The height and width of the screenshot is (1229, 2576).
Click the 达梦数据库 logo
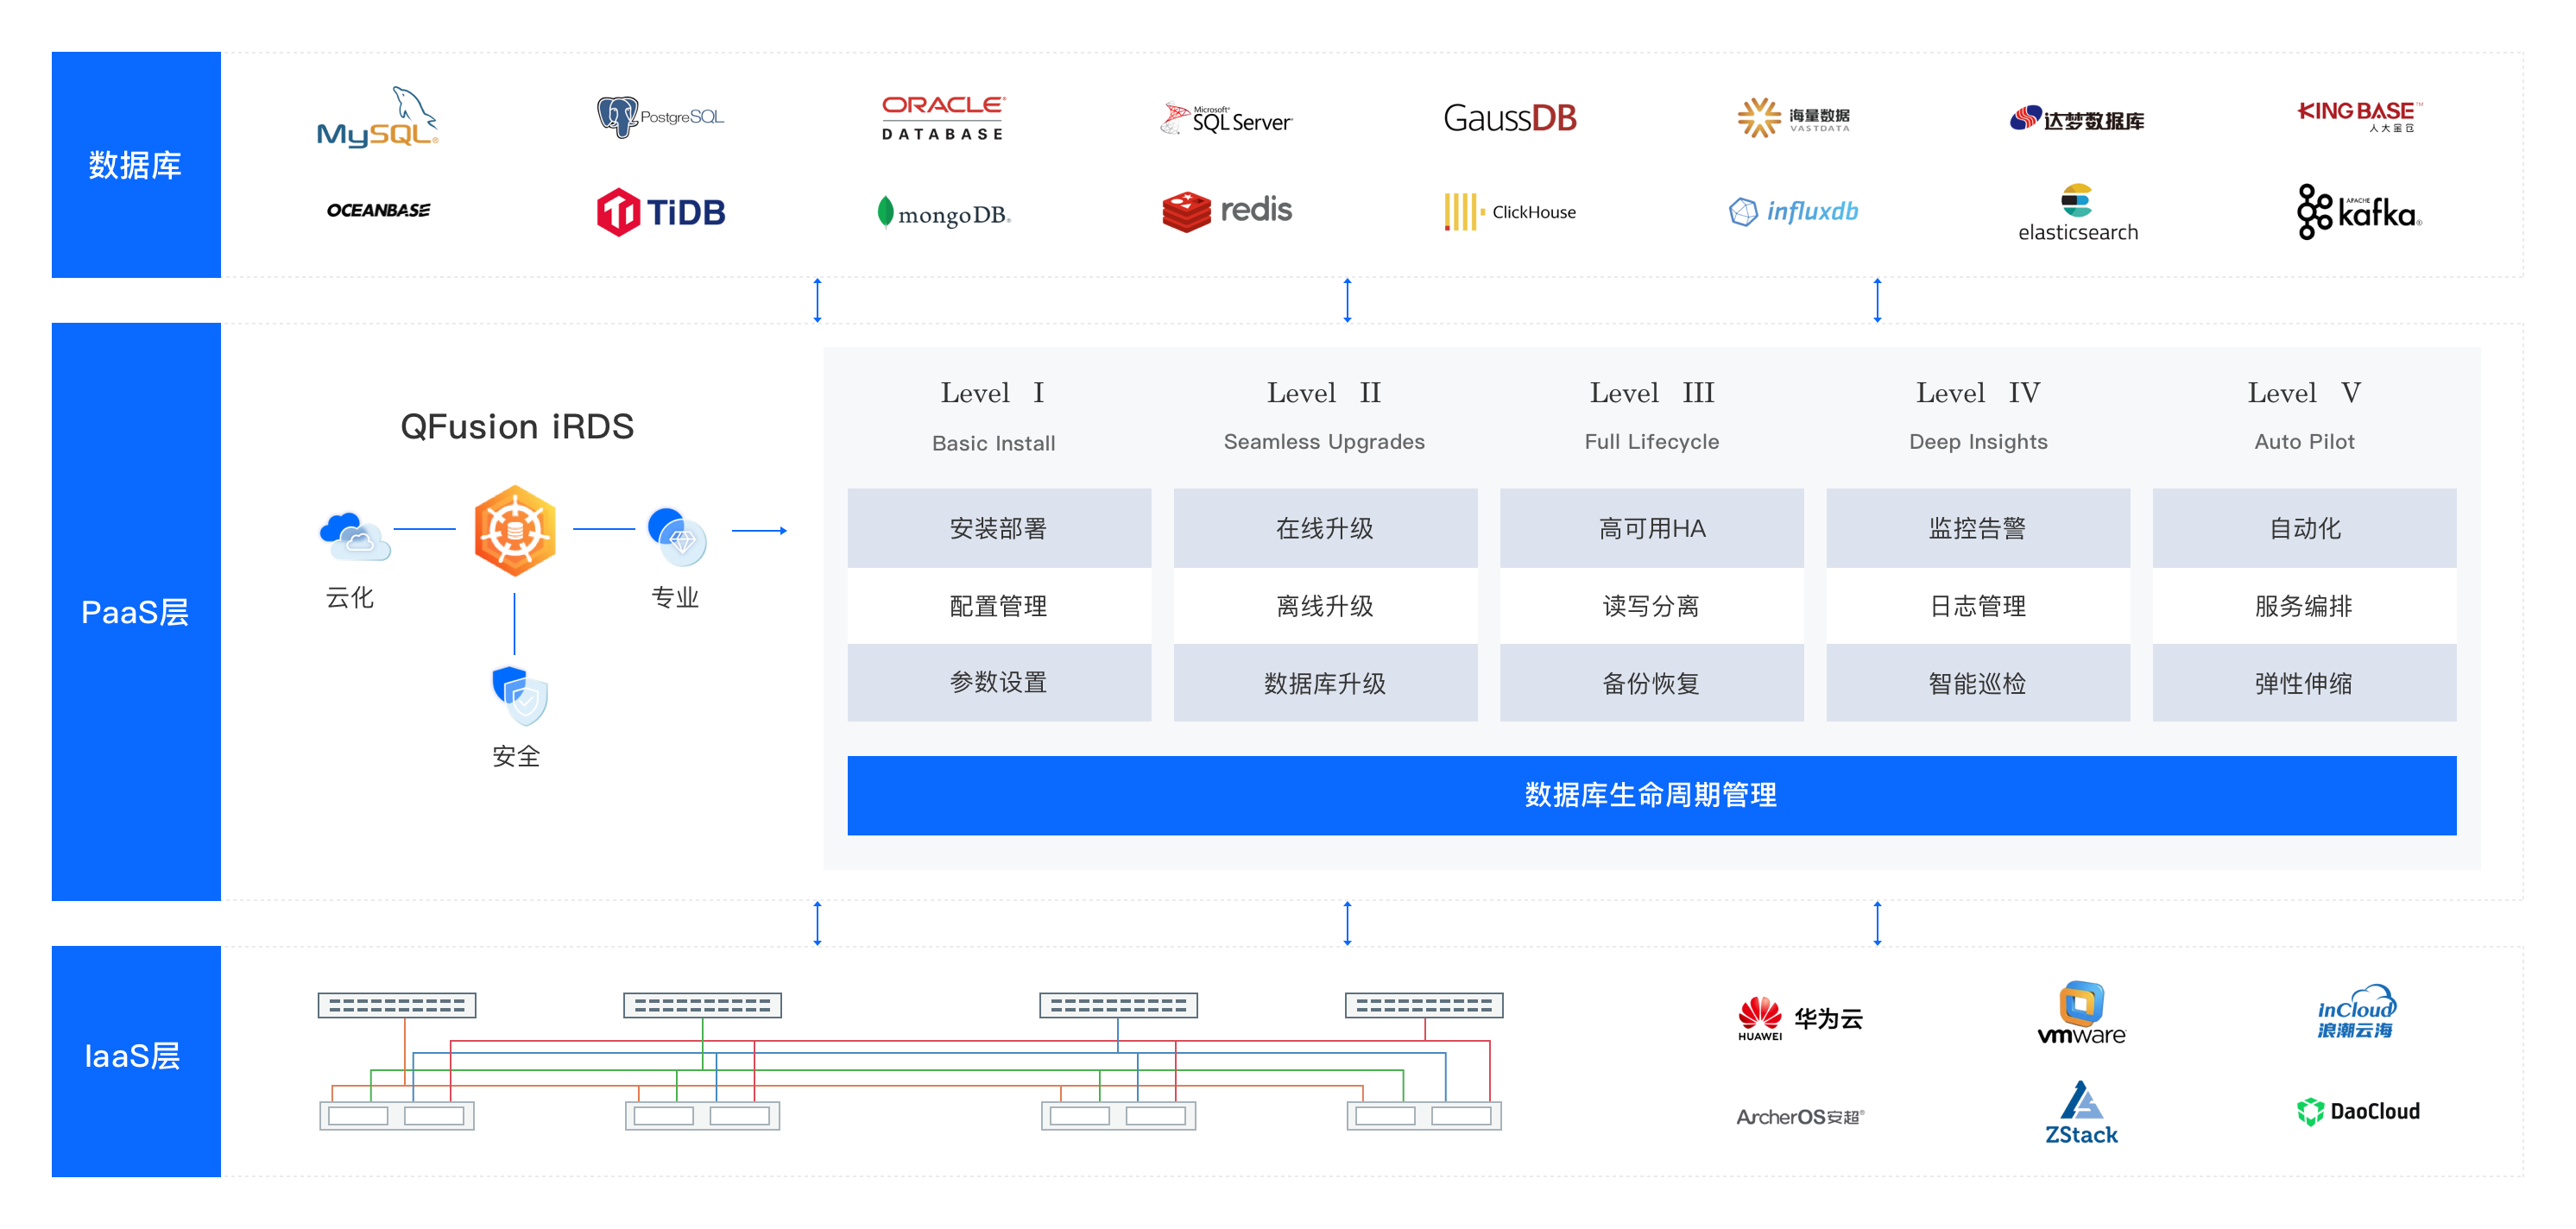pos(2076,119)
